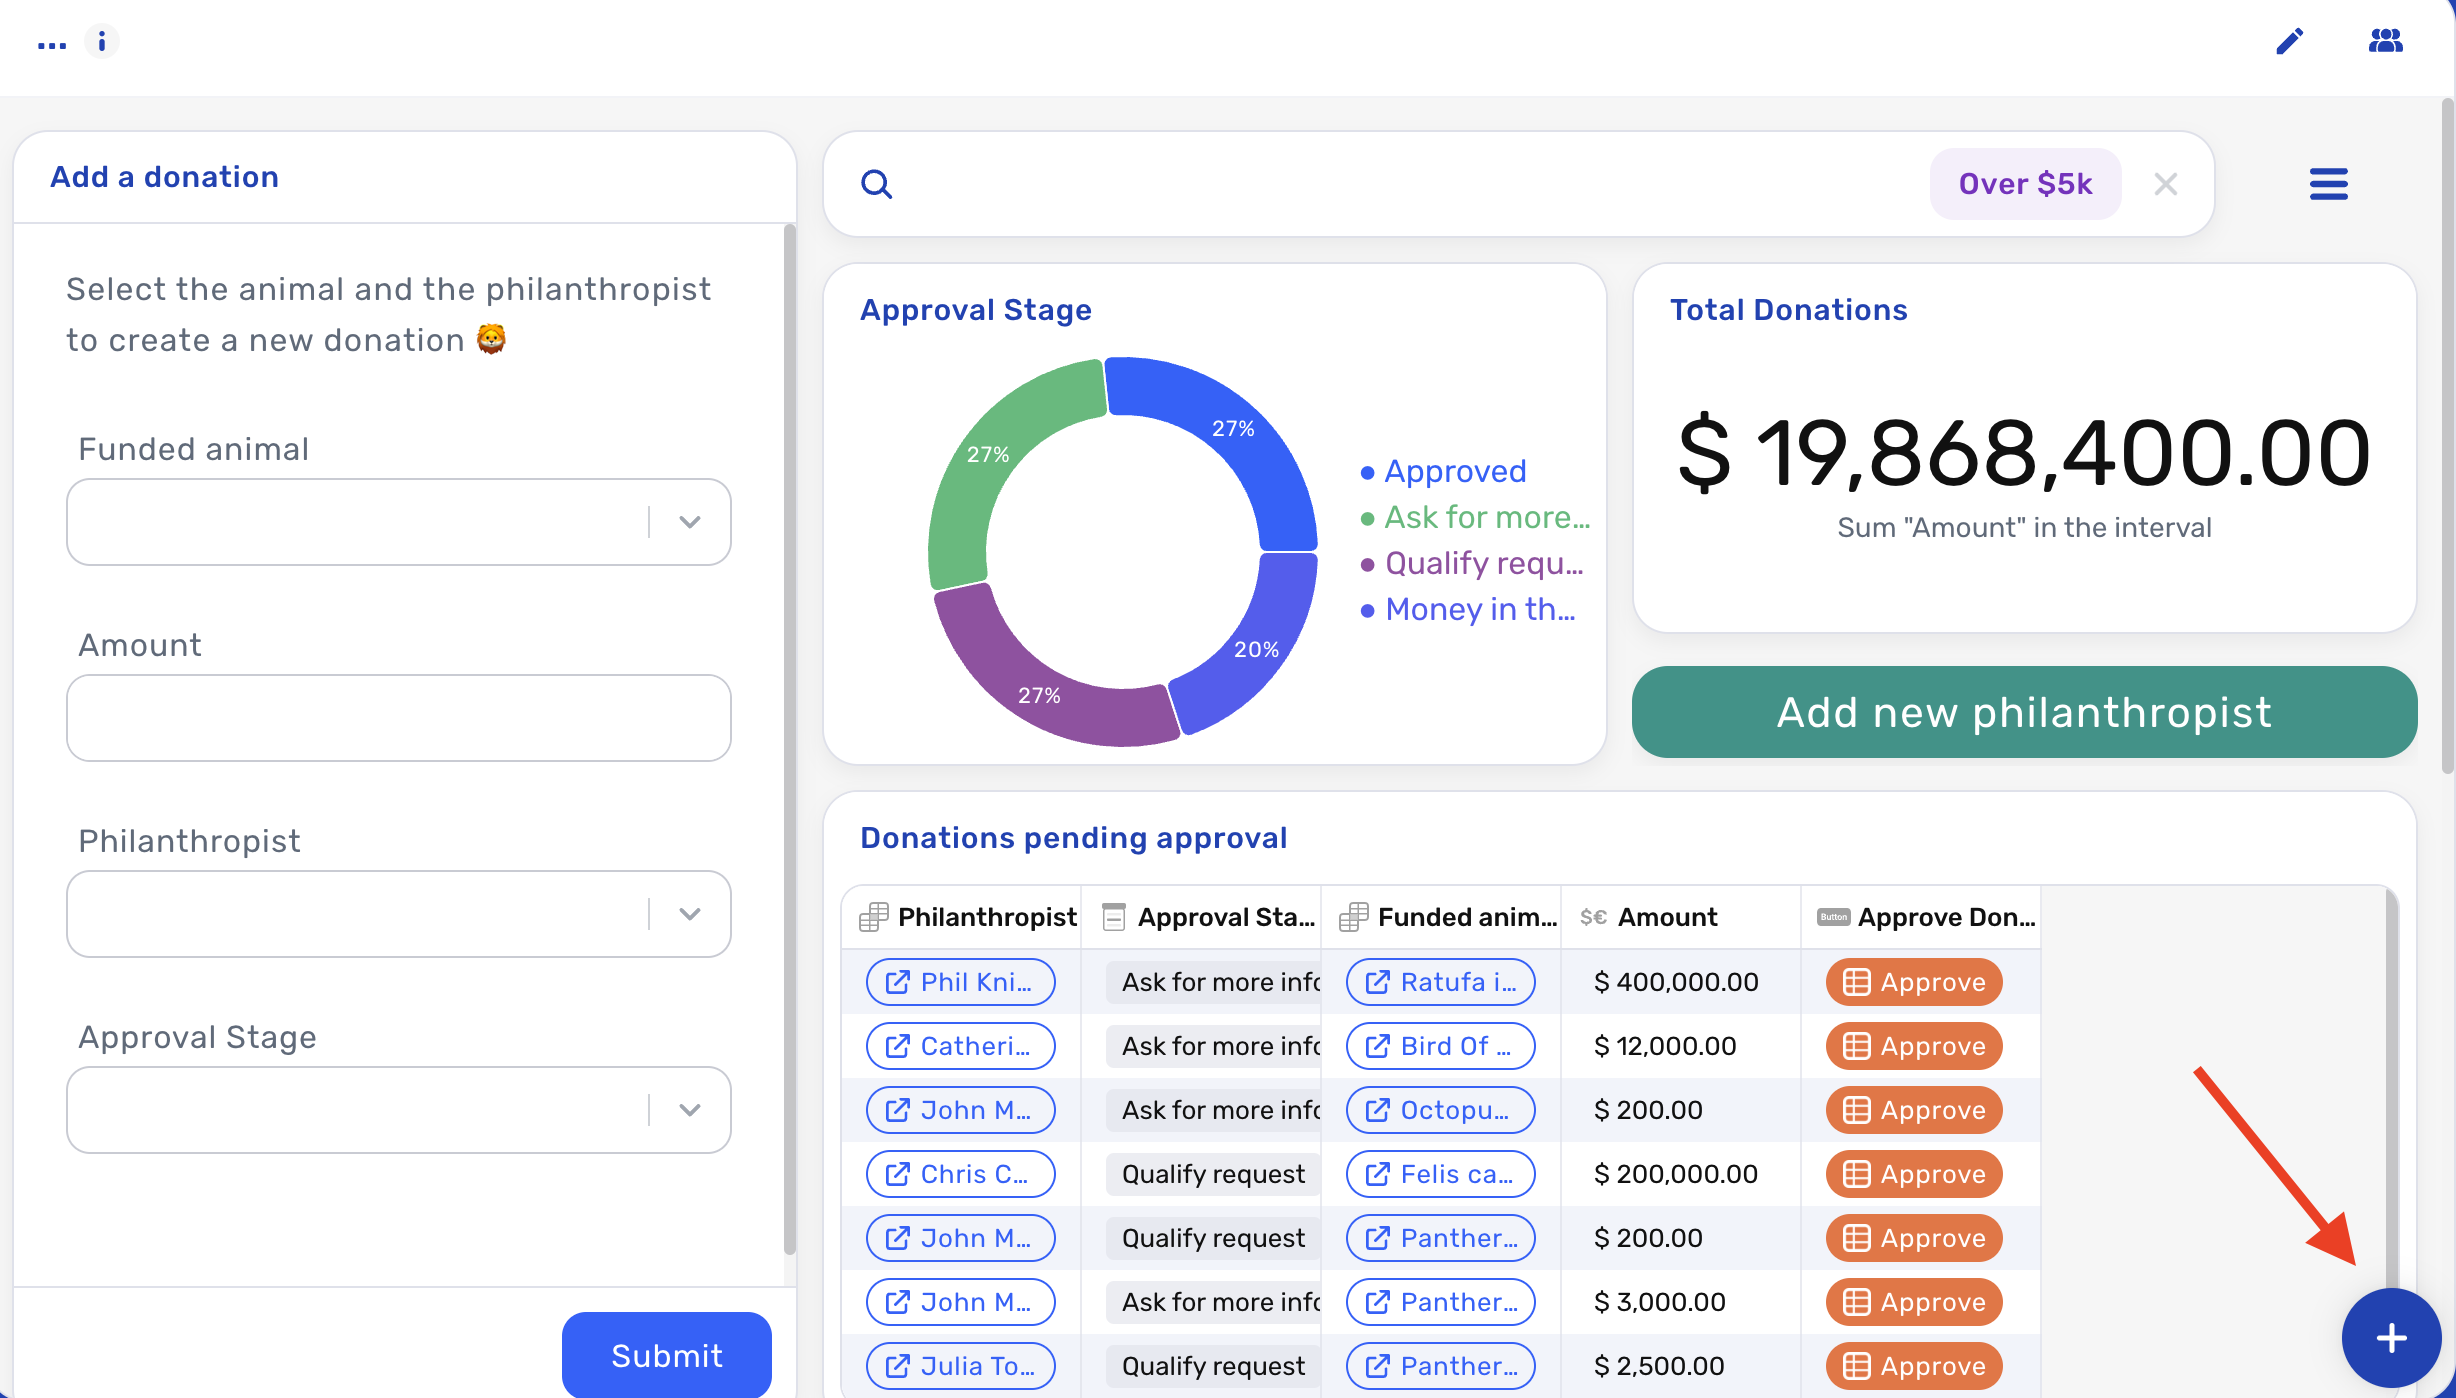Open Ratufa i… funded animal link

coord(1440,982)
